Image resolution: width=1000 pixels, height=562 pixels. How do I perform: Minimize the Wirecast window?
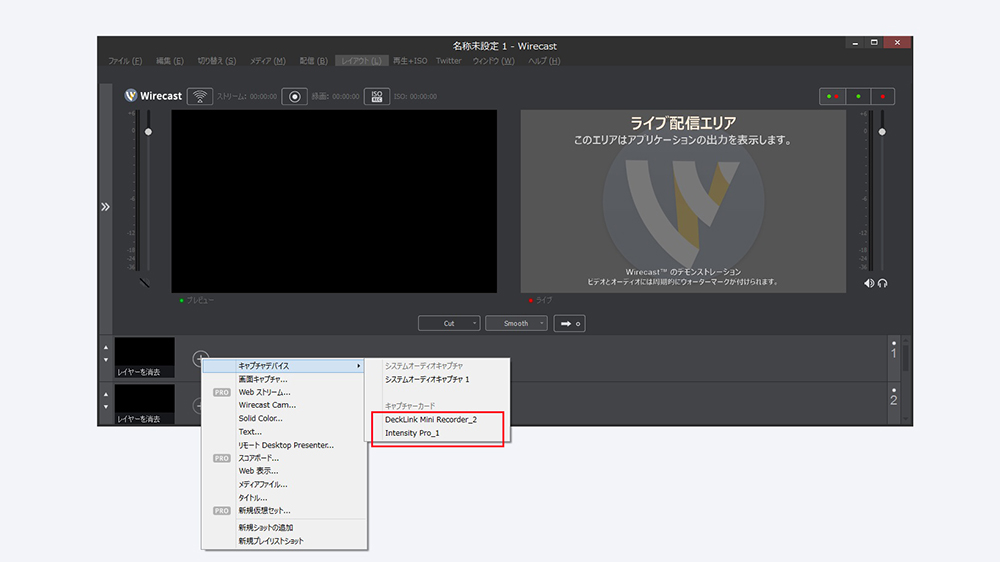click(x=855, y=43)
